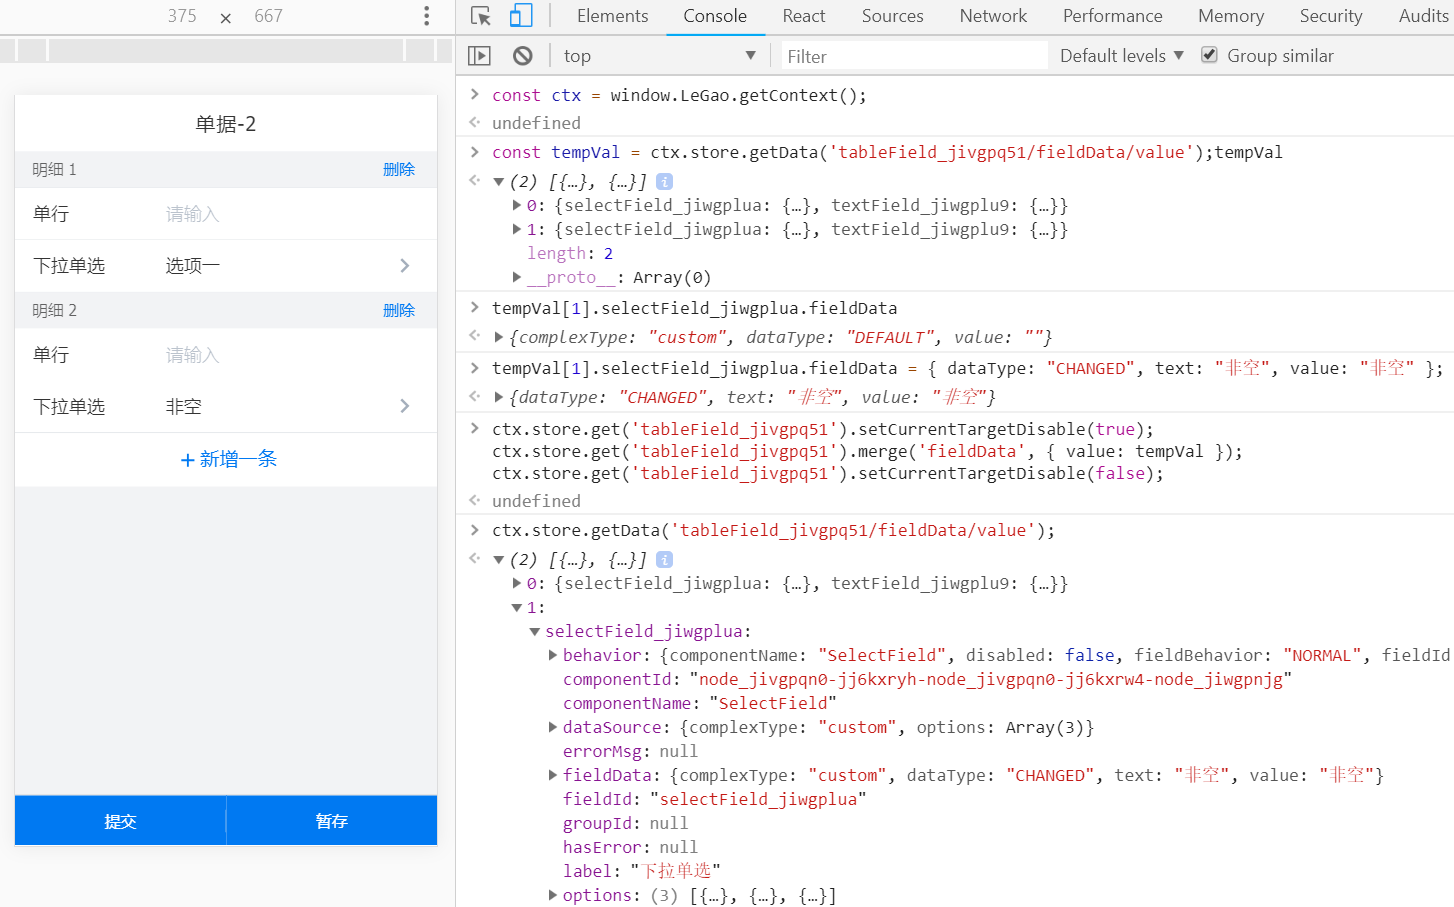Collapse item 1 of the second array
Screen dimensions: 1454x907
click(x=517, y=607)
